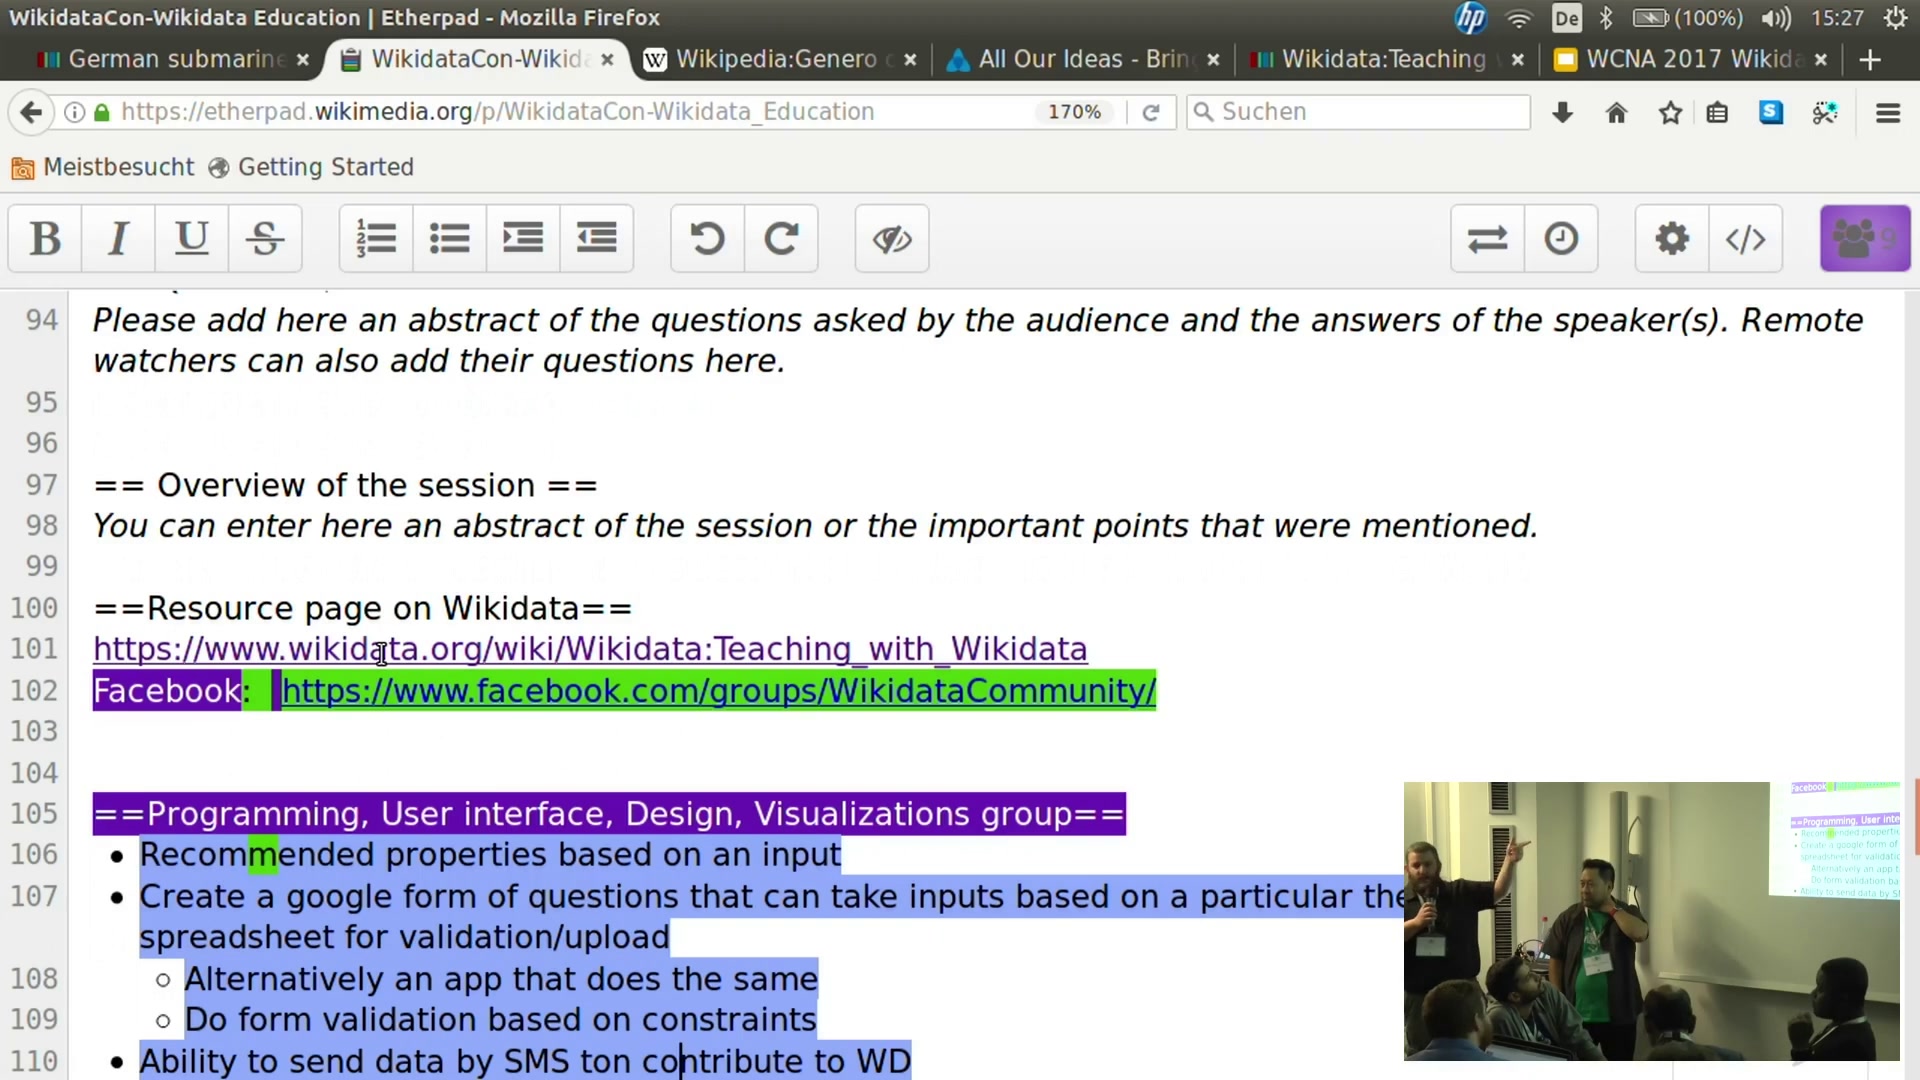Clear authorship colors with eye icon

pos(892,239)
